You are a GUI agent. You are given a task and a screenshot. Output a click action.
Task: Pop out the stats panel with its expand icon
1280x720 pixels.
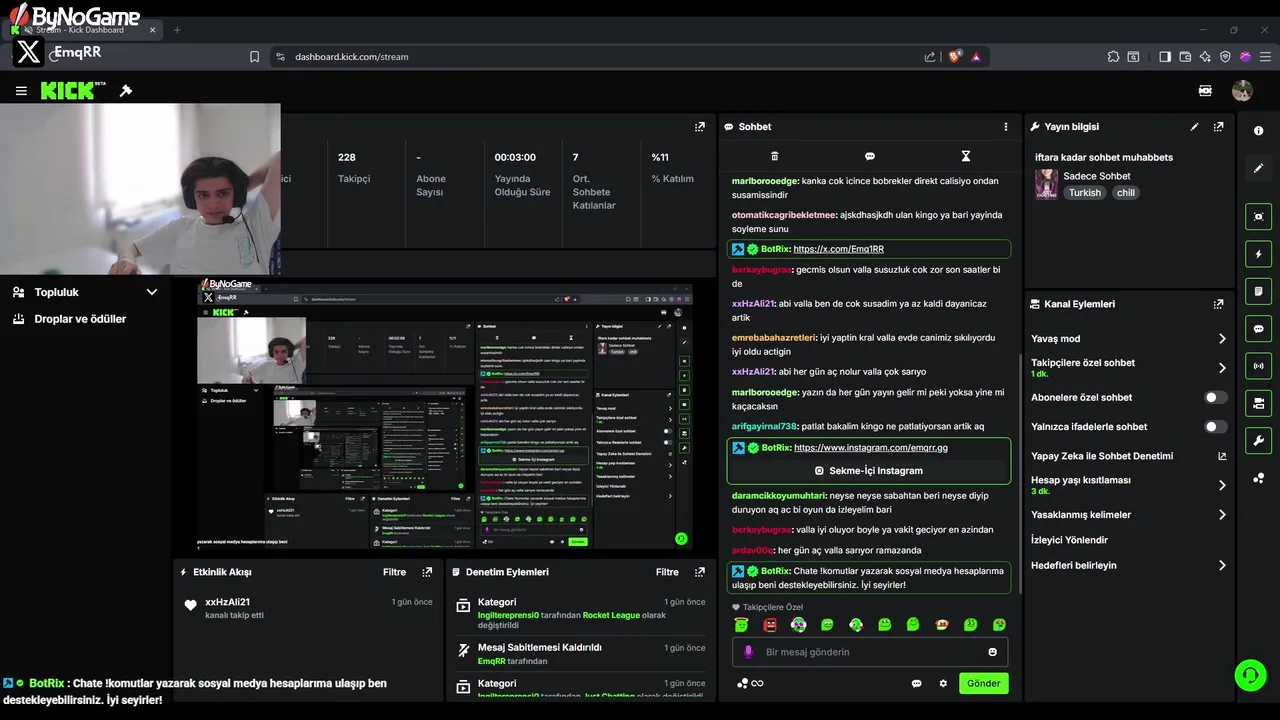click(x=700, y=127)
